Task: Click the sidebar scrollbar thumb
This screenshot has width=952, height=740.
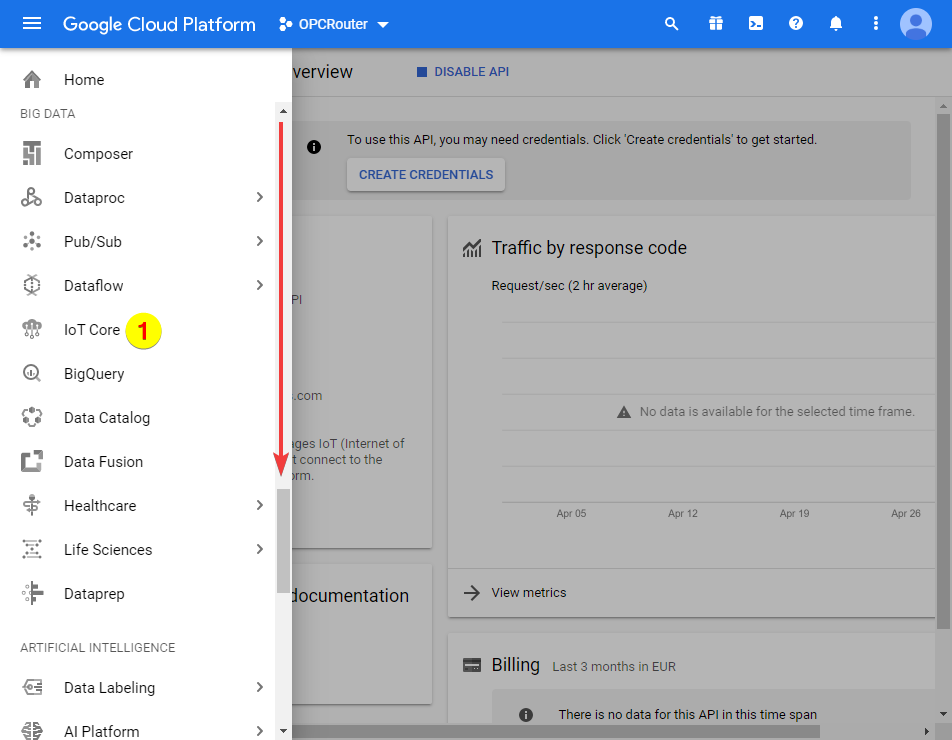Action: click(282, 540)
